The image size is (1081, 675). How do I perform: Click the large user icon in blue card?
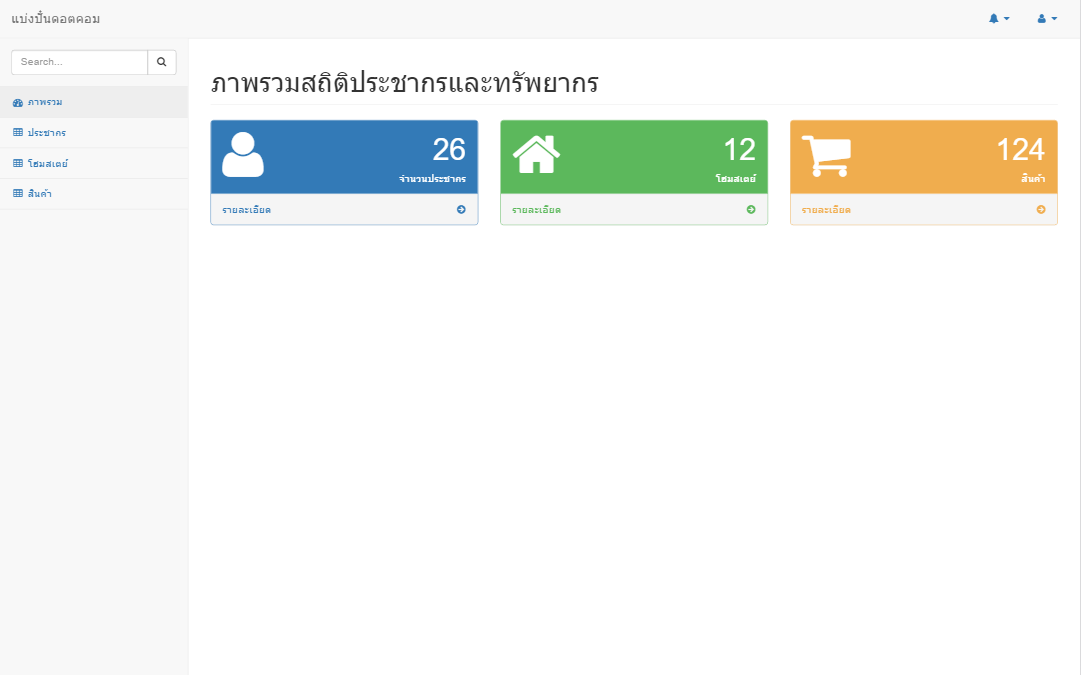tap(243, 155)
